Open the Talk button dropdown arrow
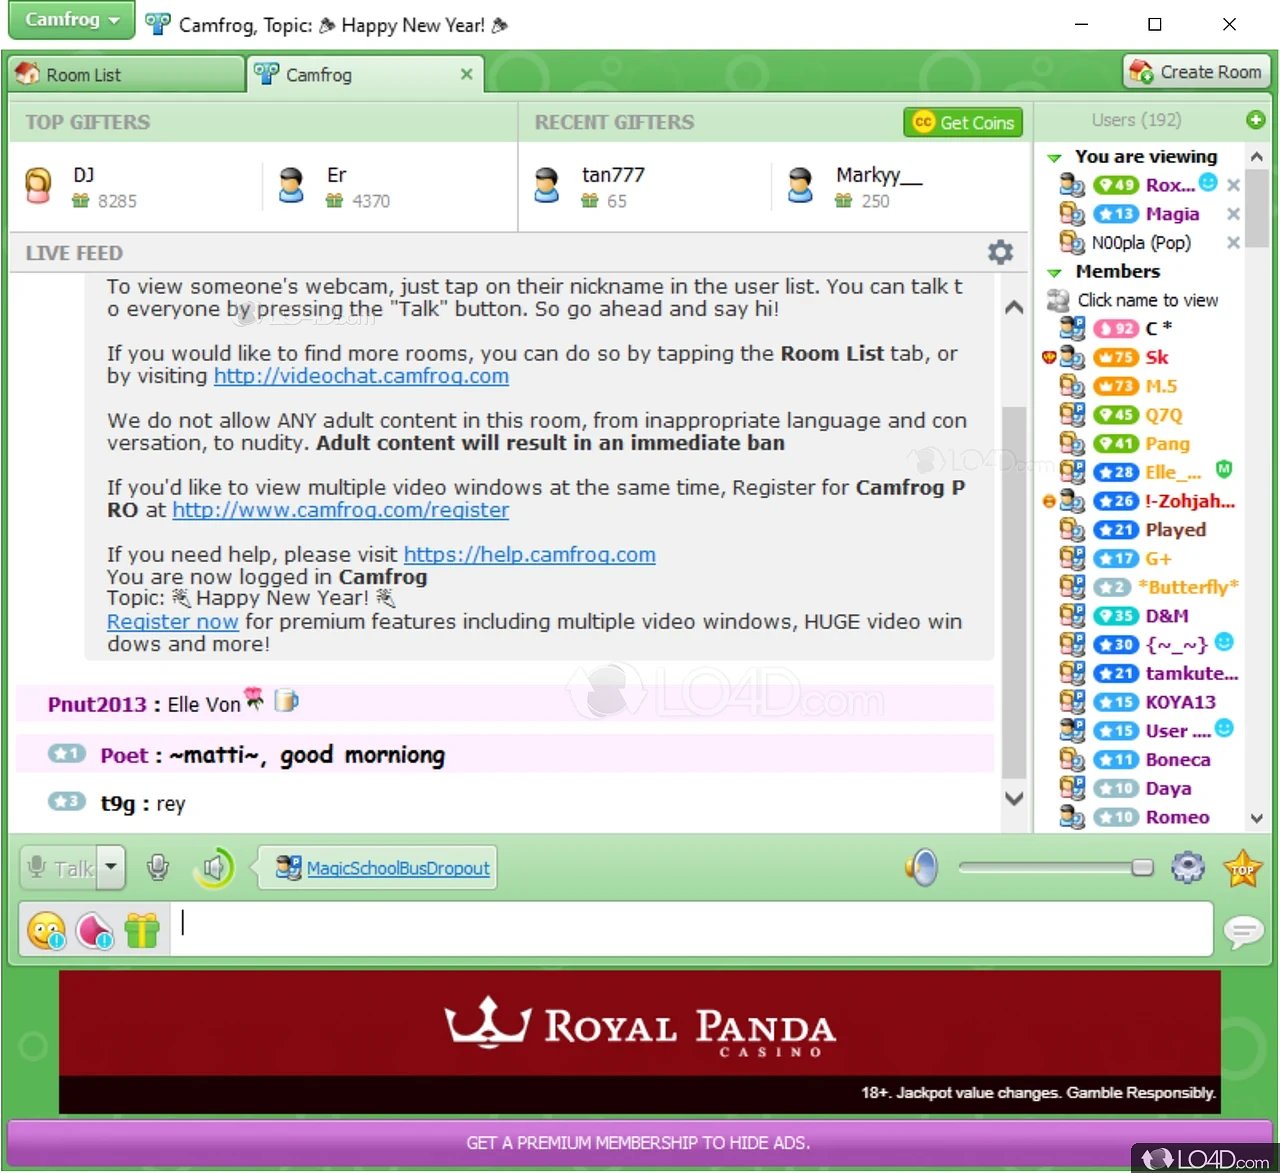This screenshot has height=1173, width=1280. 112,867
